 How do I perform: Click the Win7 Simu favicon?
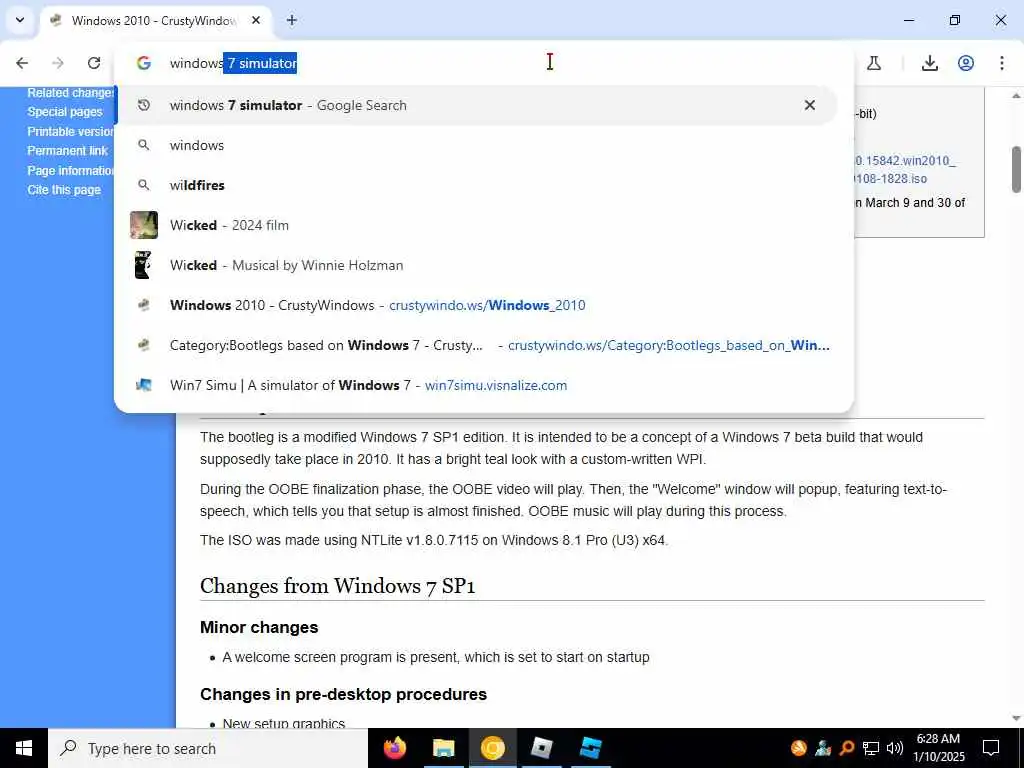tap(144, 385)
